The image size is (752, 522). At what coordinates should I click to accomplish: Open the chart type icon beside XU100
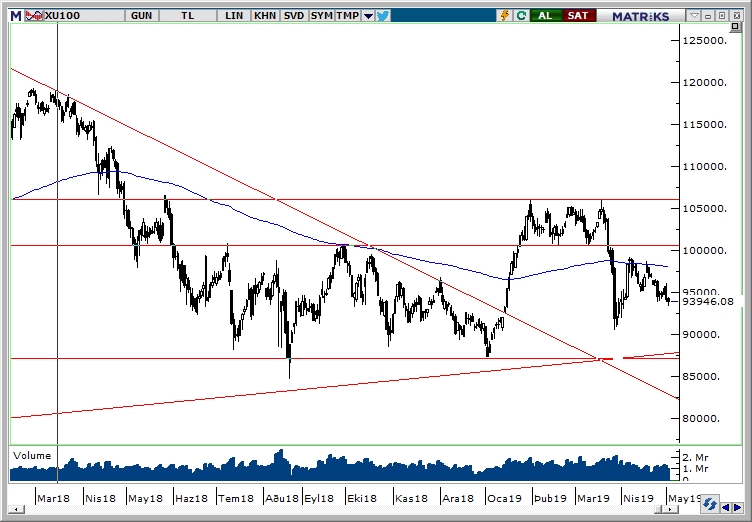[x=34, y=16]
